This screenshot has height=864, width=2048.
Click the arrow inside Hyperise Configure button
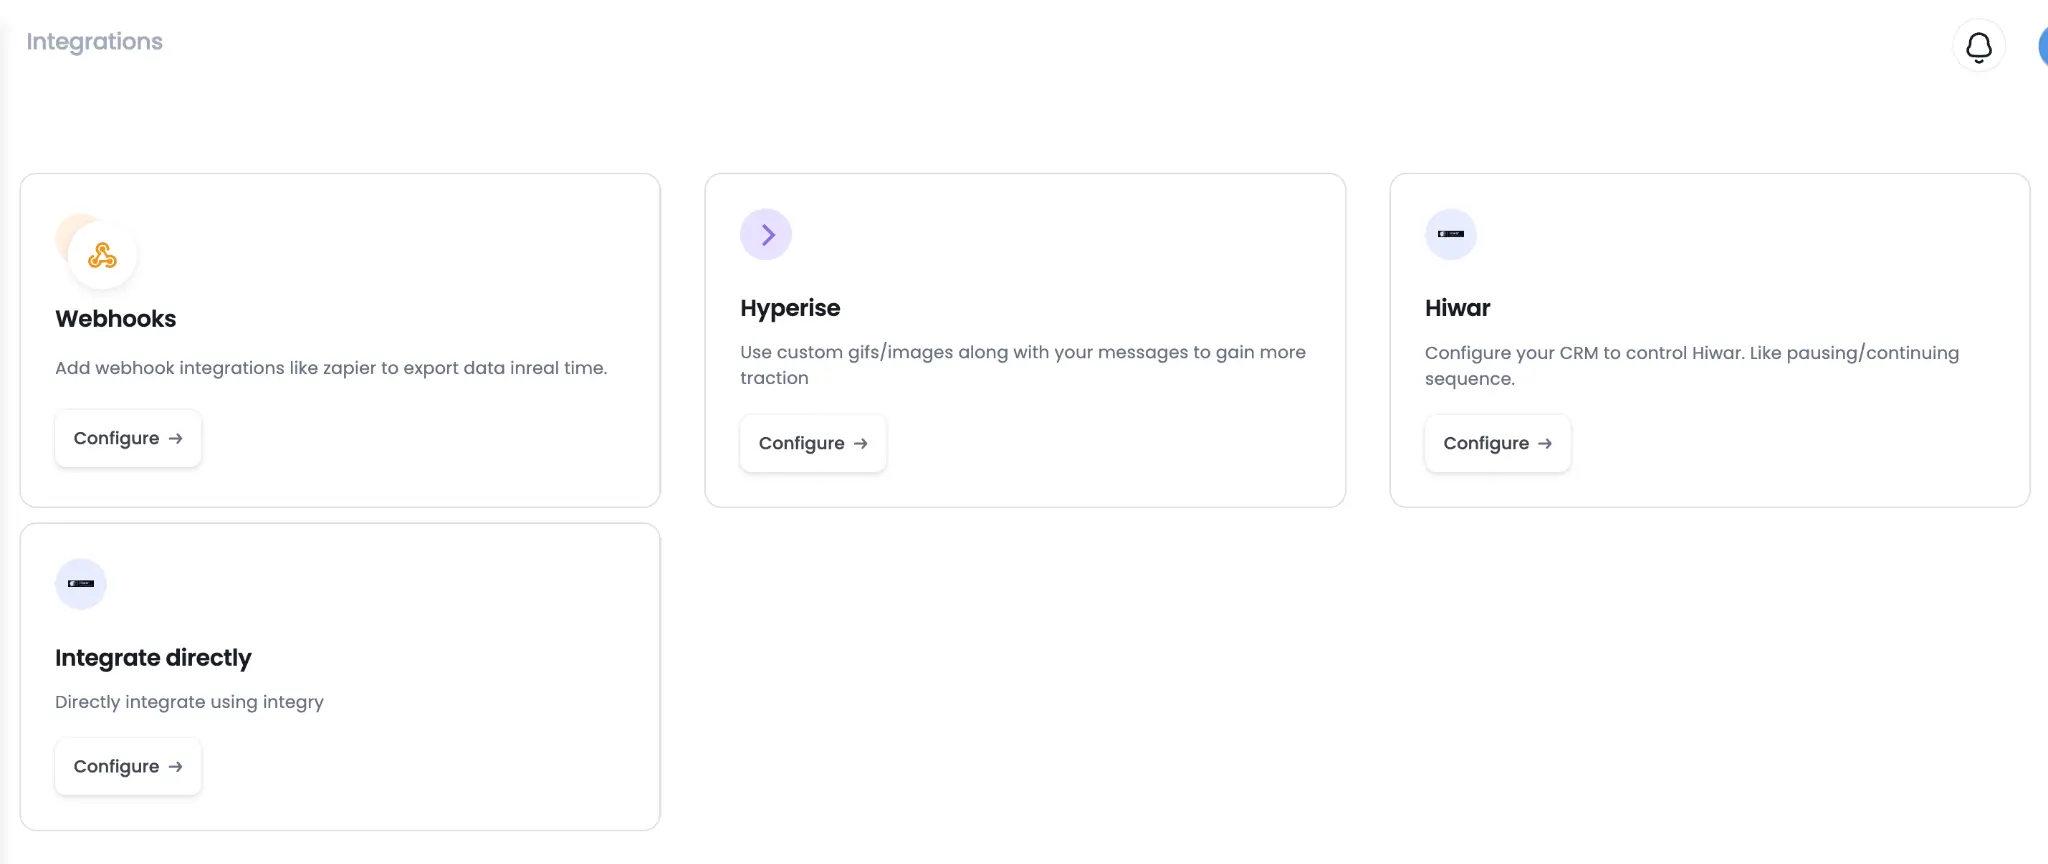(860, 443)
